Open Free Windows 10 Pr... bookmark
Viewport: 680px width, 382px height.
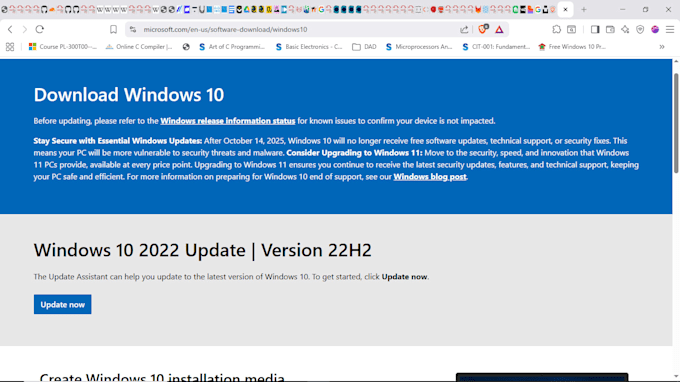(x=572, y=47)
